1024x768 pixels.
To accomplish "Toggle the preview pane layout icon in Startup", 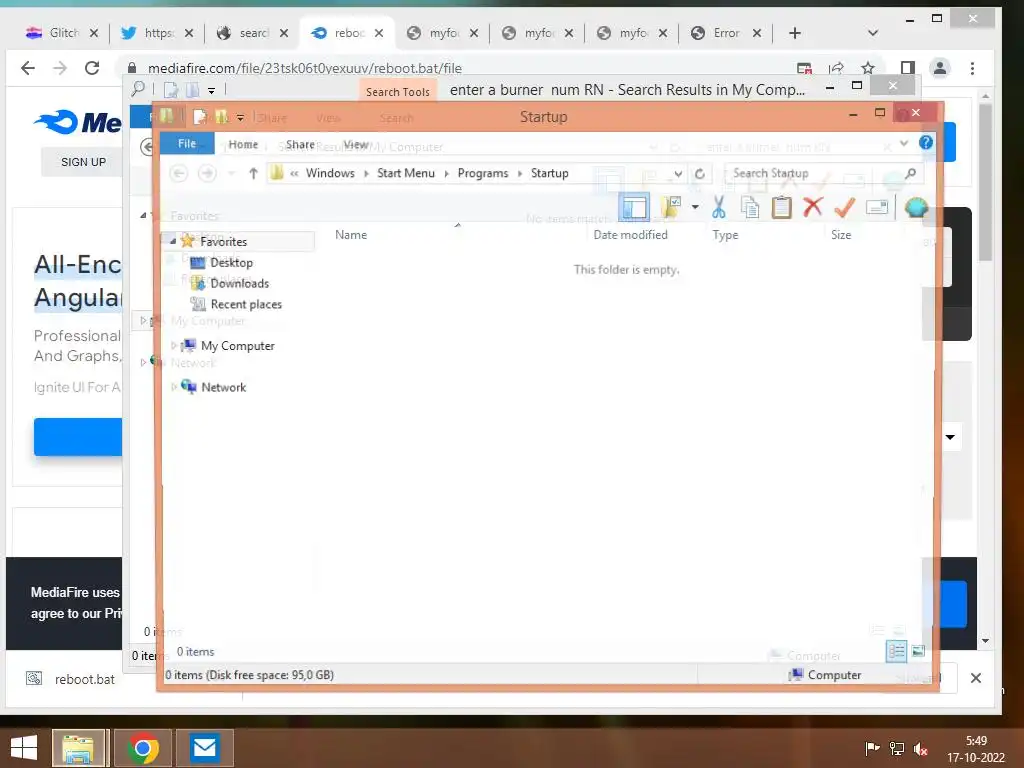I will 633,208.
